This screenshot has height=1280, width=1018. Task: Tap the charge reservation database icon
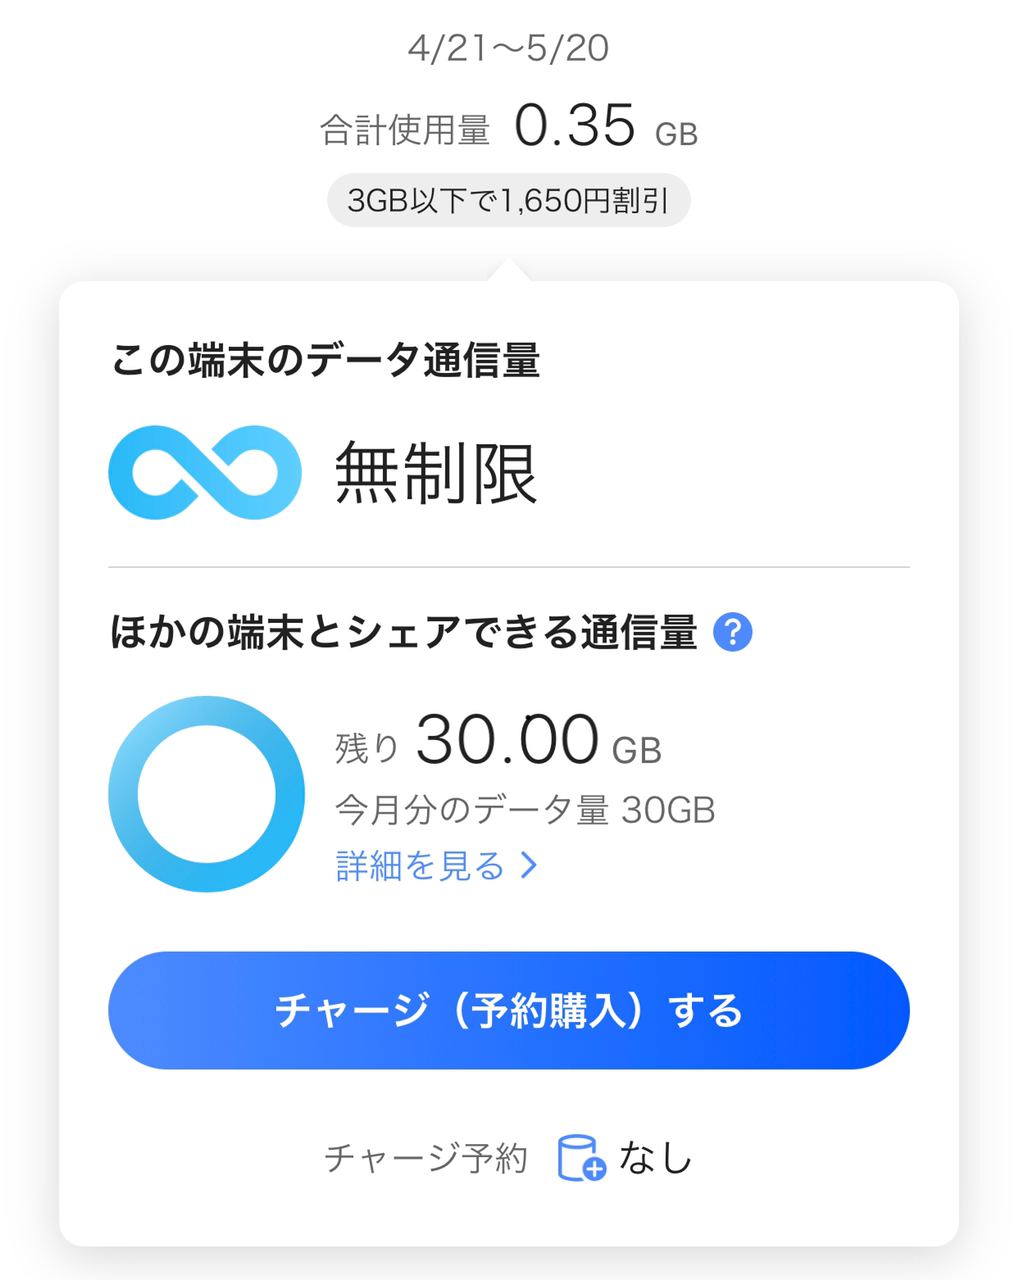tap(581, 1158)
